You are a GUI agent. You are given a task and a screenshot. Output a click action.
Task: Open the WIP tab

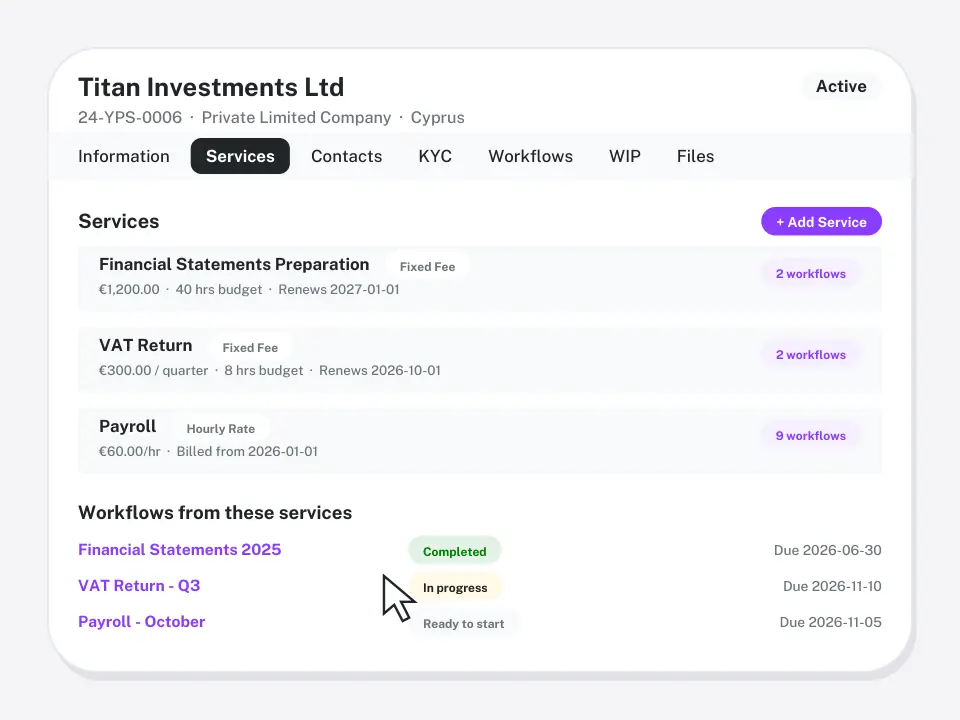pyautogui.click(x=625, y=156)
